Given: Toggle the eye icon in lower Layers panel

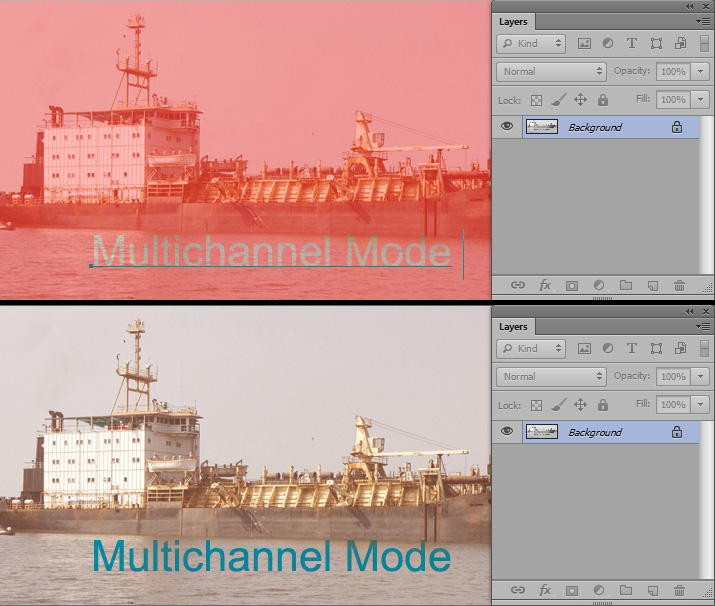Looking at the screenshot, I should [508, 432].
